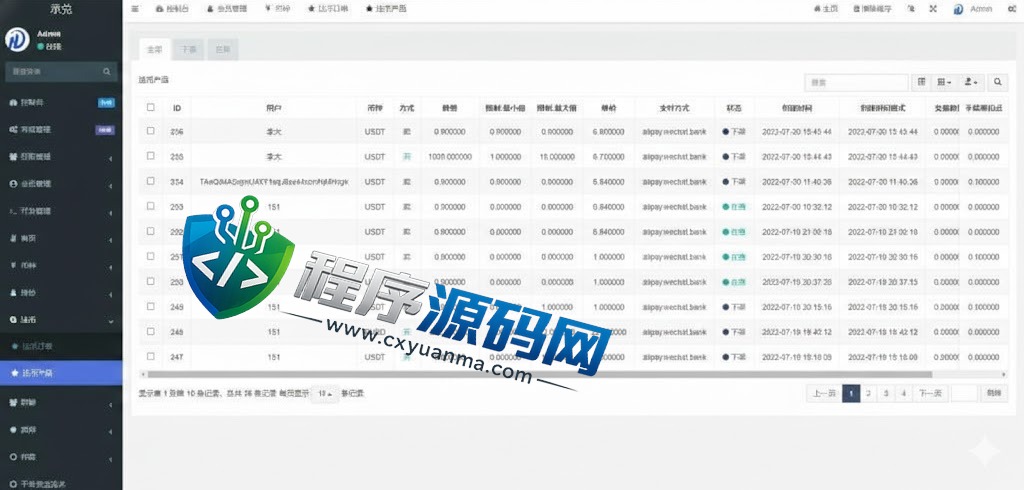The width and height of the screenshot is (1024, 490).
Task: Check the checkbox for row ID 251
Action: [151, 256]
